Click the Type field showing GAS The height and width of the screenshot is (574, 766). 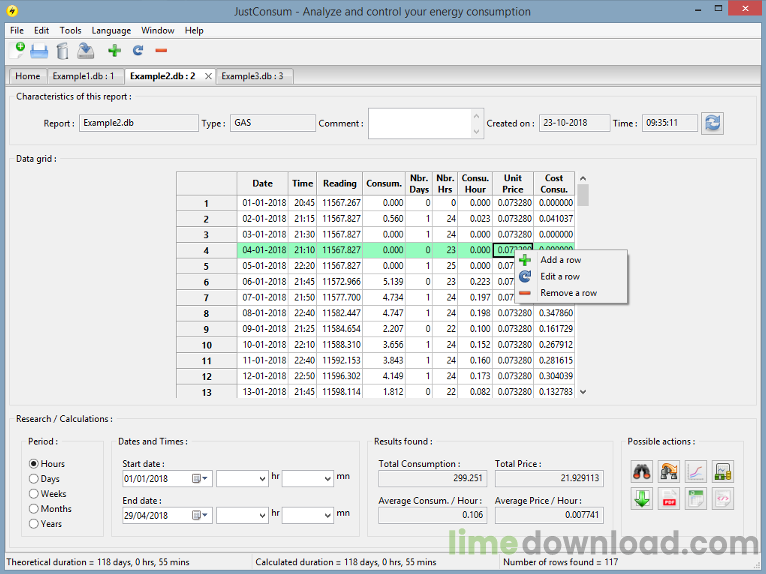[x=273, y=123]
